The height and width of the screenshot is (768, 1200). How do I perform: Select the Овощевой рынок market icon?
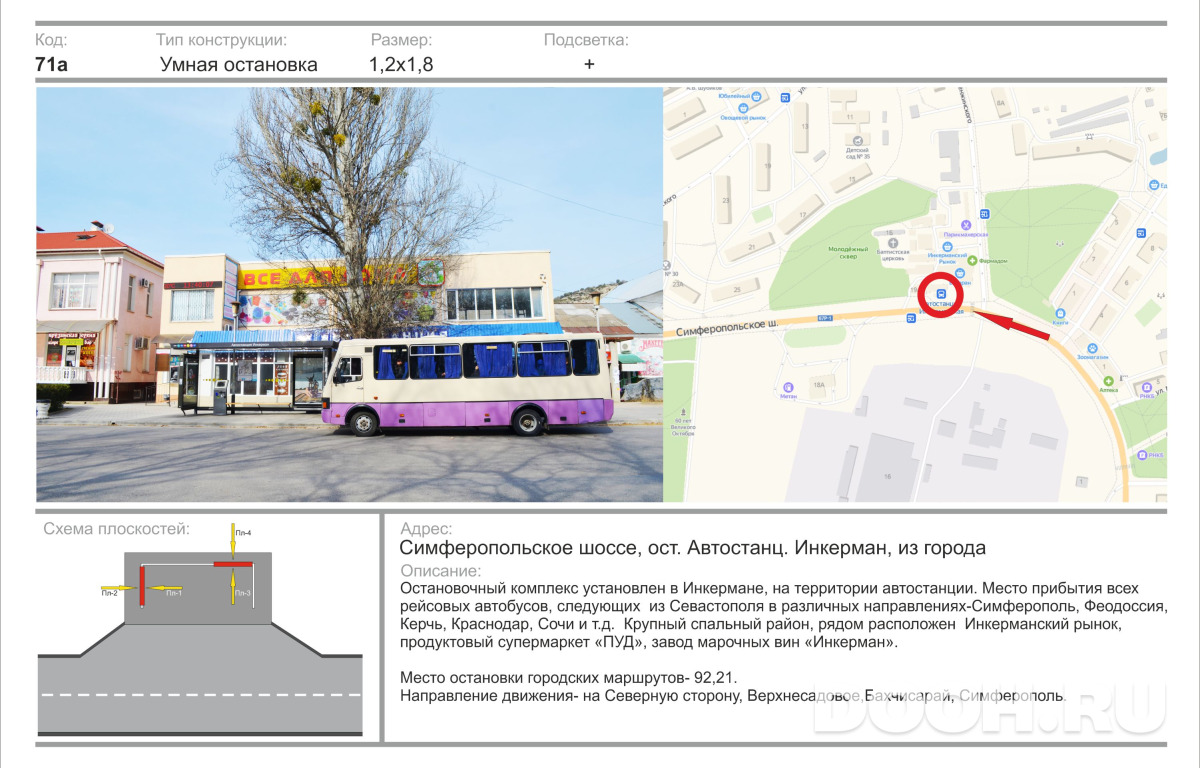(x=743, y=108)
